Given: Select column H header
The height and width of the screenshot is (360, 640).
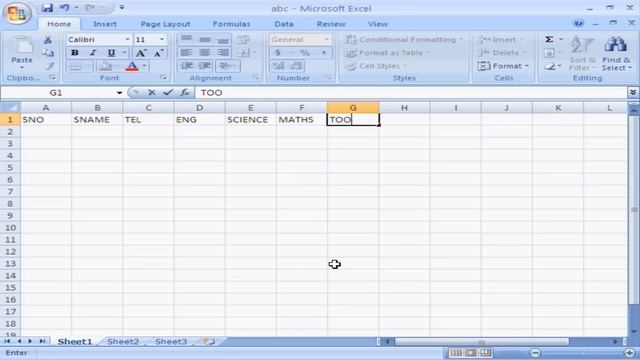Looking at the screenshot, I should click(404, 108).
